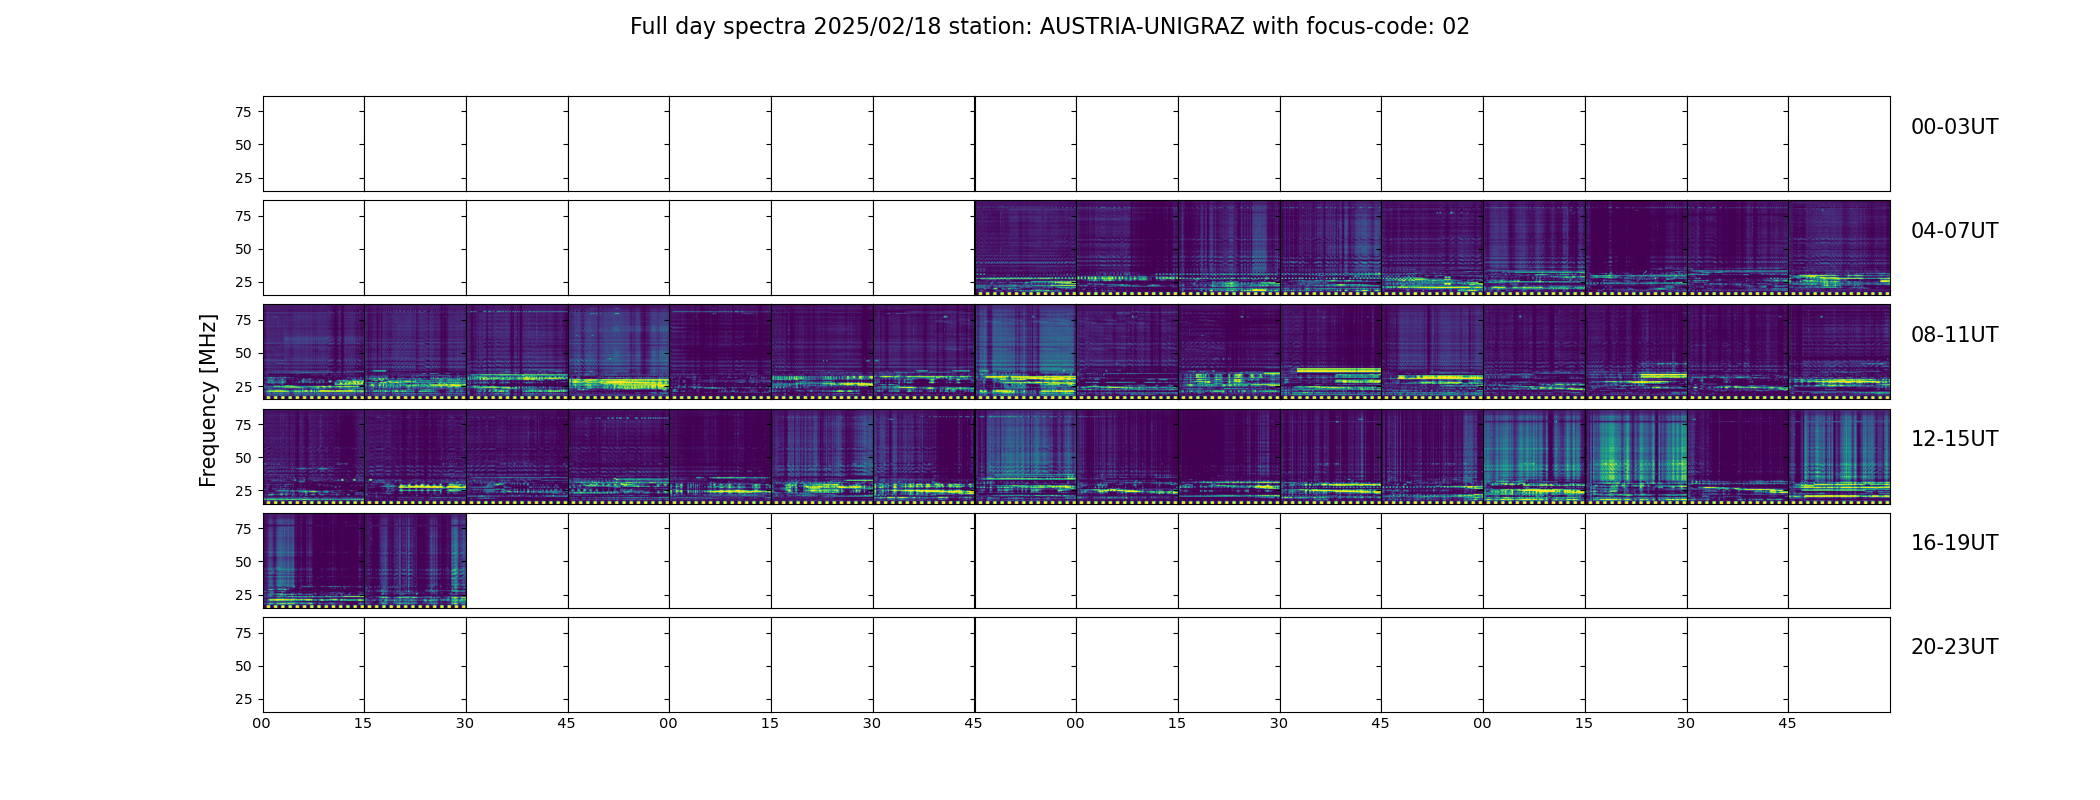Click the 25 tick of the 20-23UT row
The image size is (2100, 800).
(243, 699)
